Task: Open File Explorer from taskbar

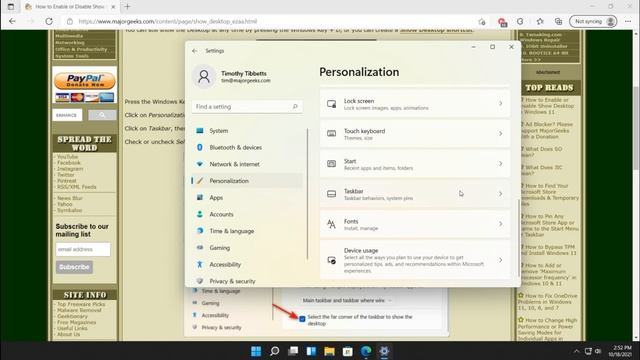Action: coord(329,351)
